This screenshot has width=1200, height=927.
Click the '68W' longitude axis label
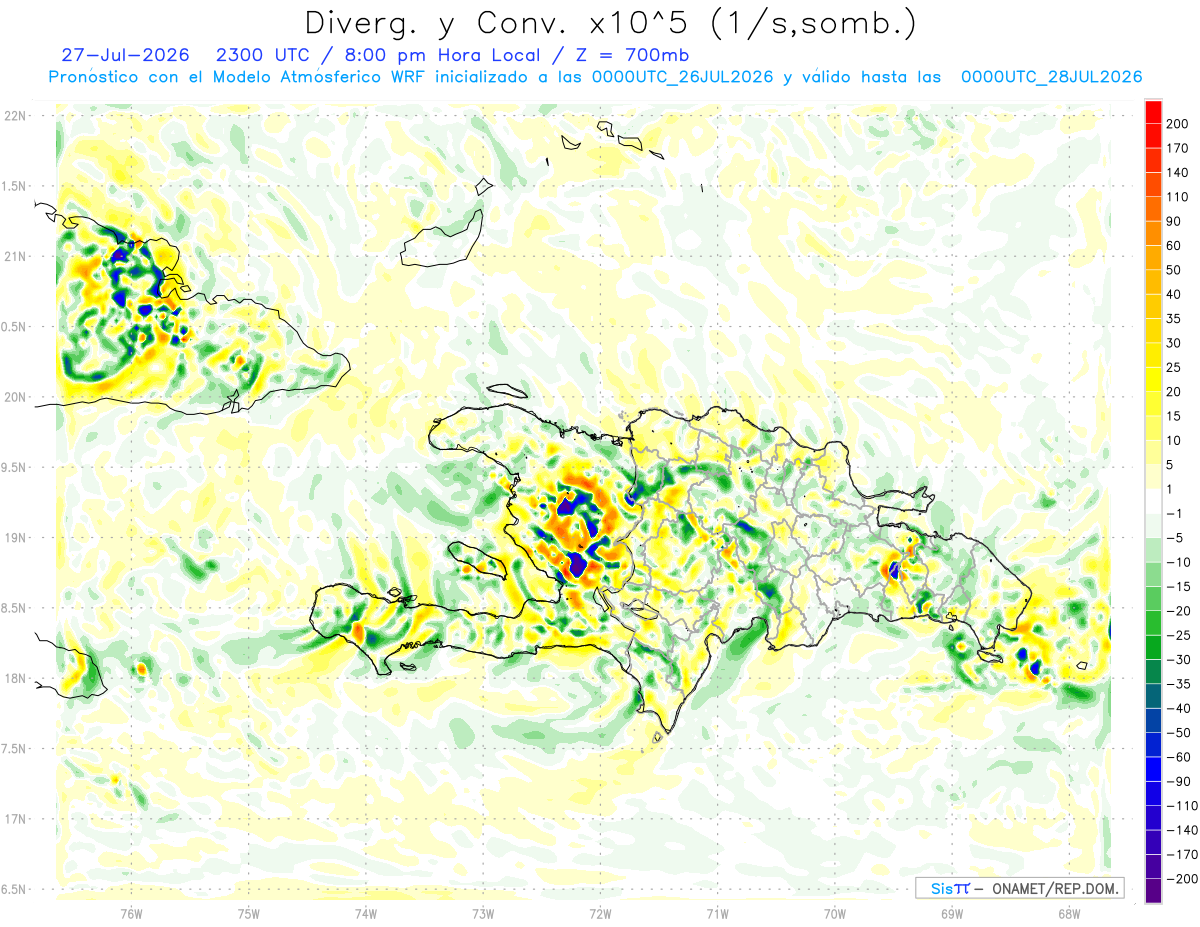pos(1069,914)
